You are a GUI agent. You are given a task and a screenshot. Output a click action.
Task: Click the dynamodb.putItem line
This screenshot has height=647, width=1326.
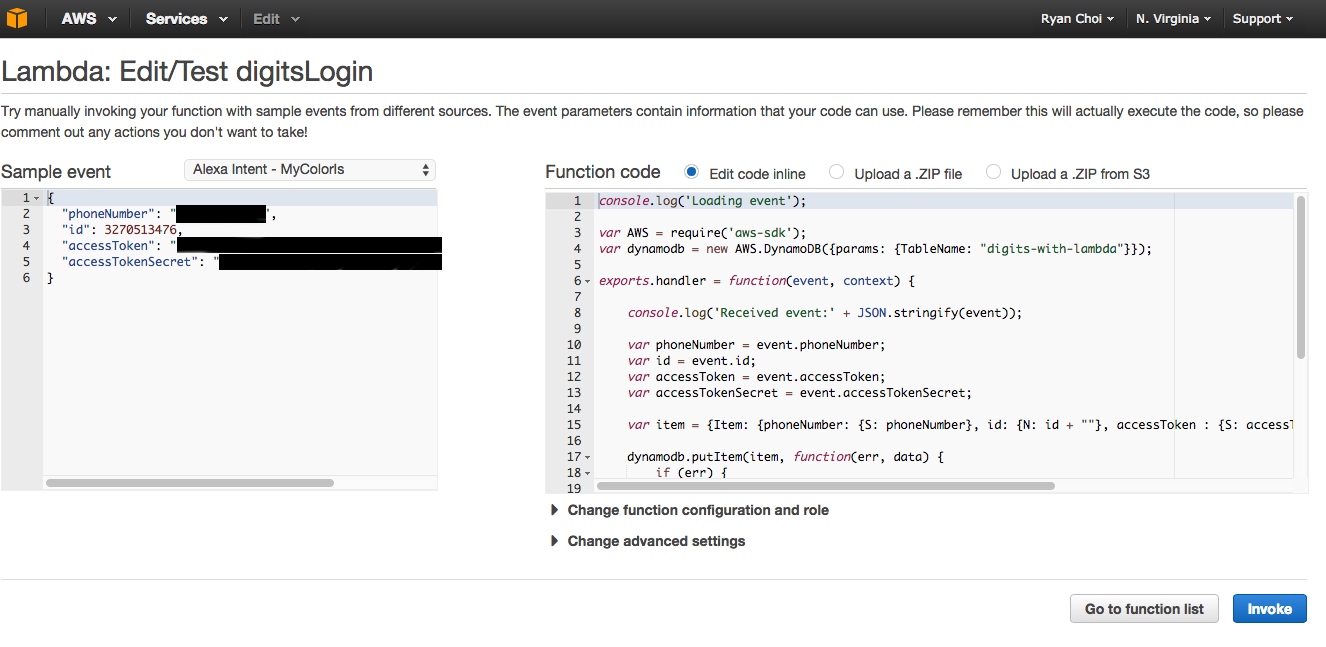786,457
